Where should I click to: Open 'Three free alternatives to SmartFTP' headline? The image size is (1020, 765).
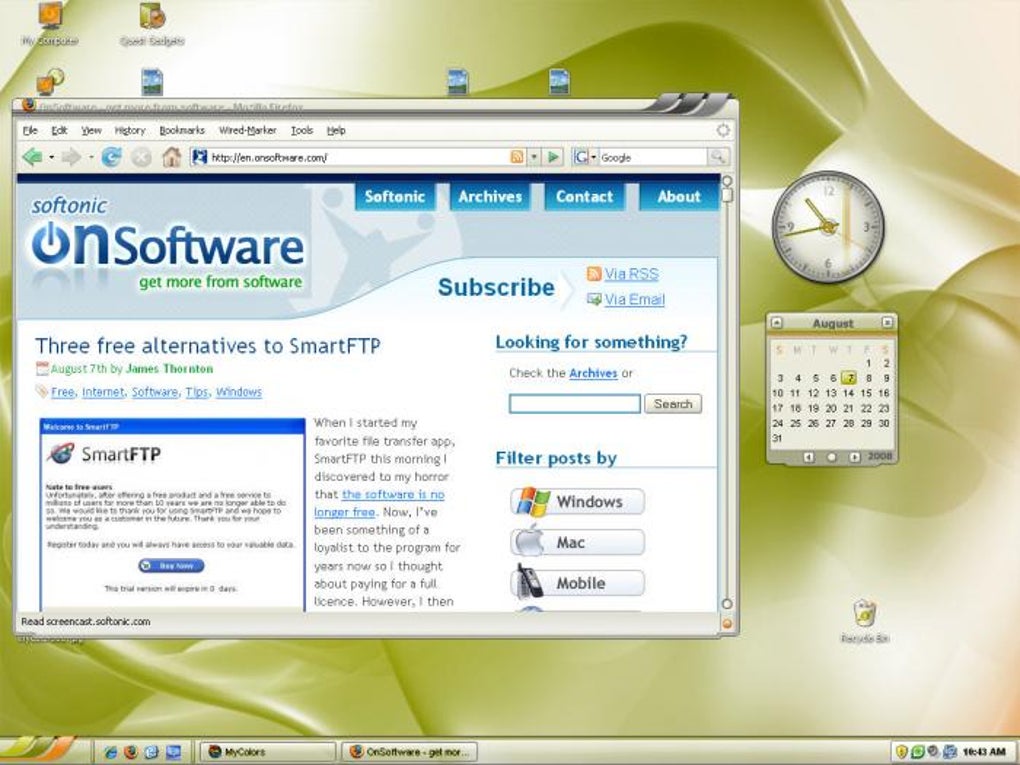click(x=208, y=345)
